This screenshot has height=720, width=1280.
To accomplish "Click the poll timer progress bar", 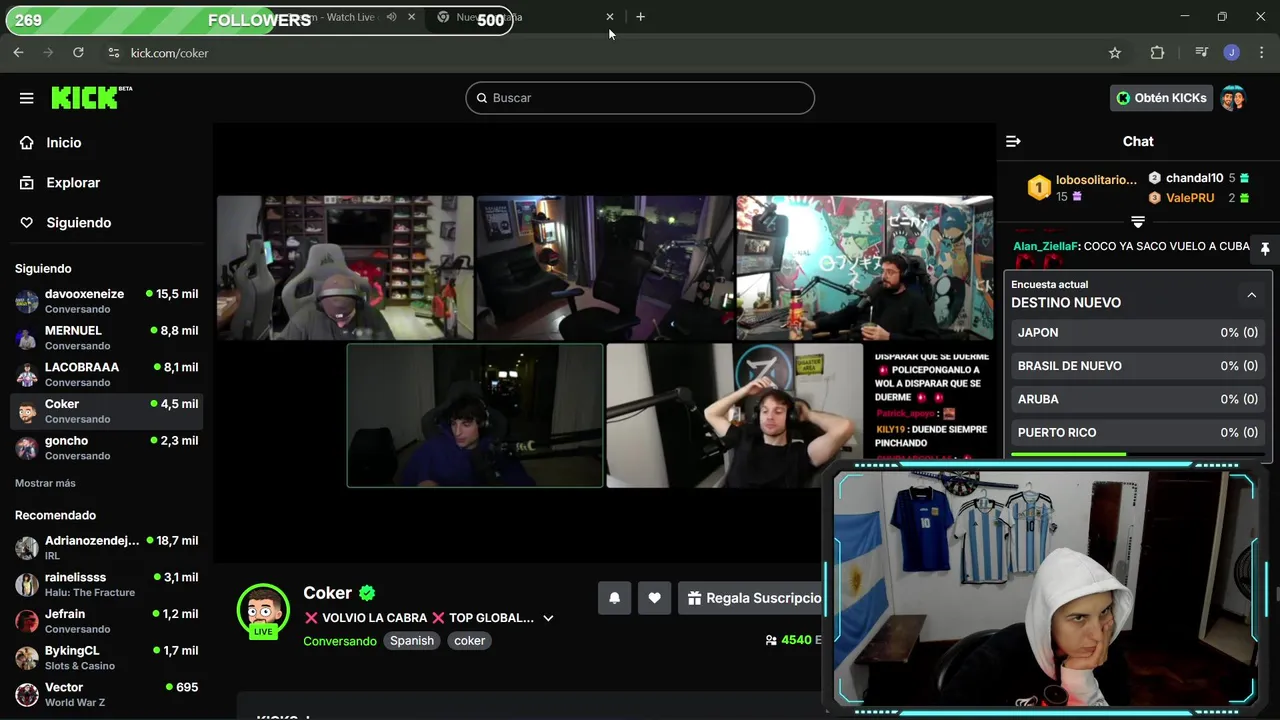I will pos(1137,455).
